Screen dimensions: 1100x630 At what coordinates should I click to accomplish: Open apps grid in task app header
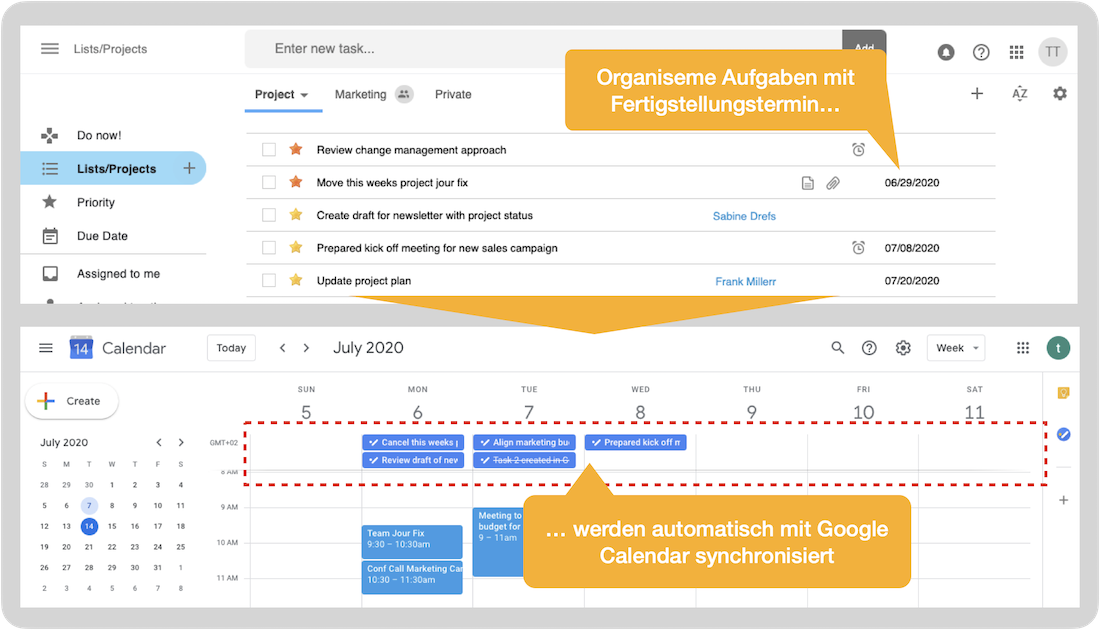(x=1016, y=52)
